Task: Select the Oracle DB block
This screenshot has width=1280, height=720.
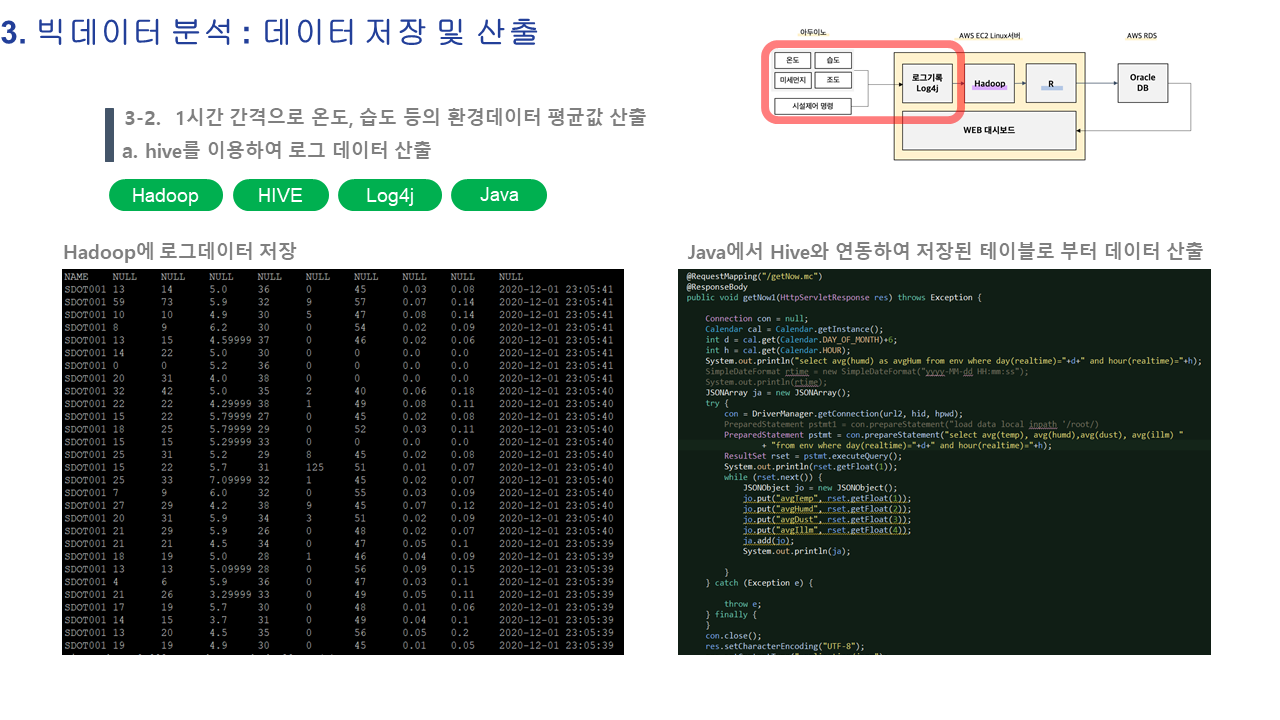Action: 1142,83
